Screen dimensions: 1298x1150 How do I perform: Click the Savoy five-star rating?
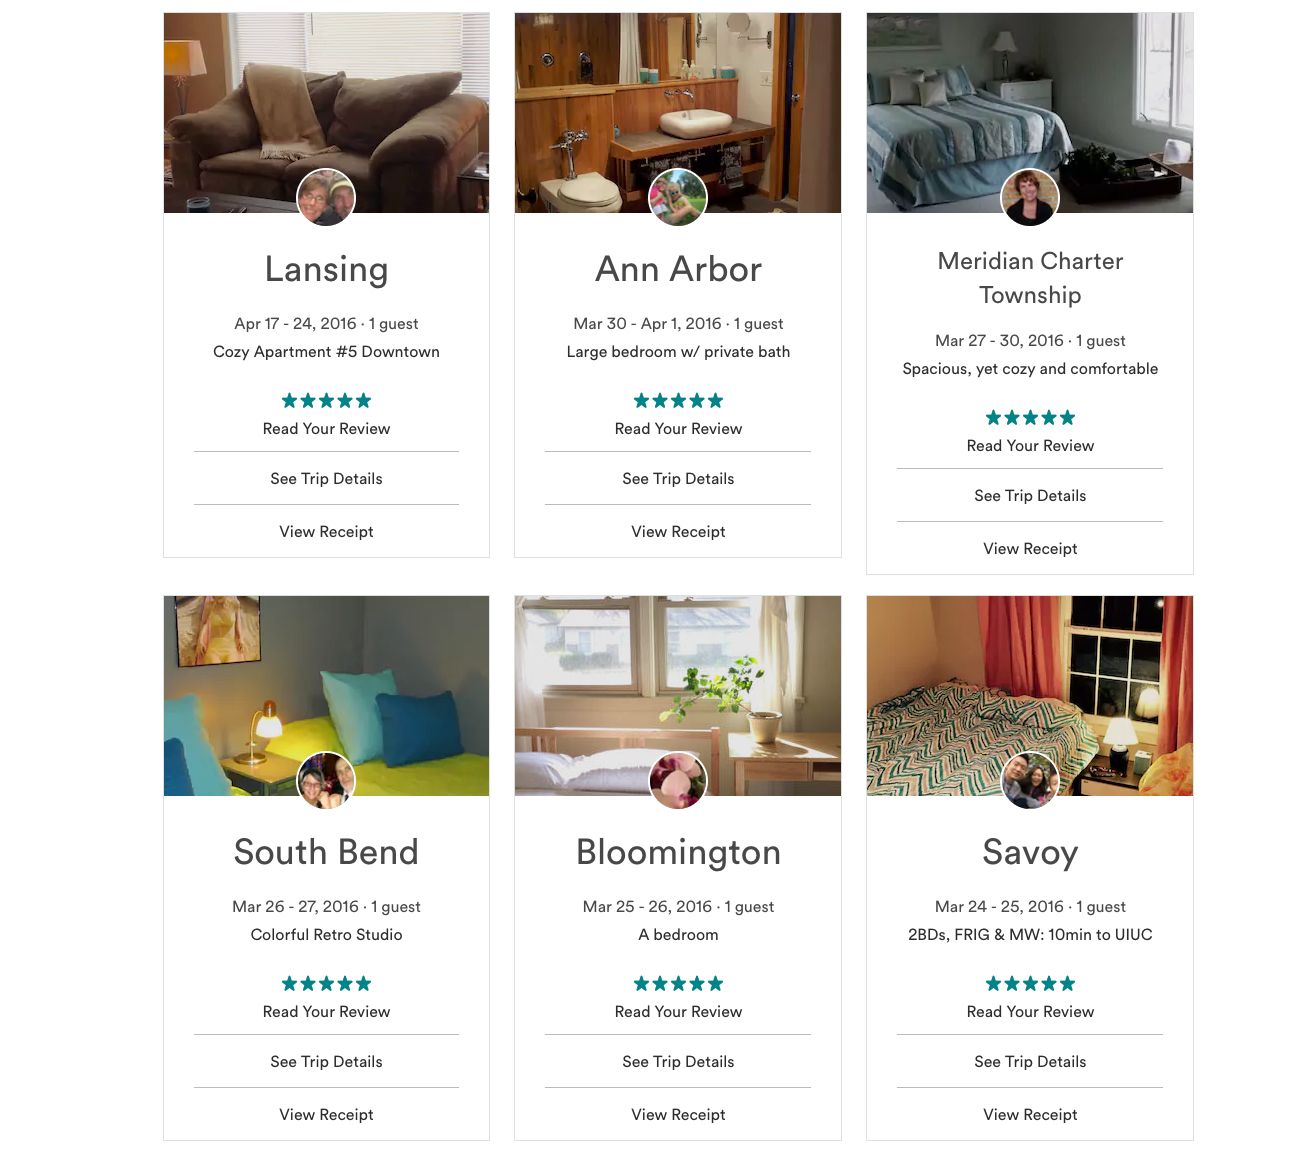point(1030,984)
